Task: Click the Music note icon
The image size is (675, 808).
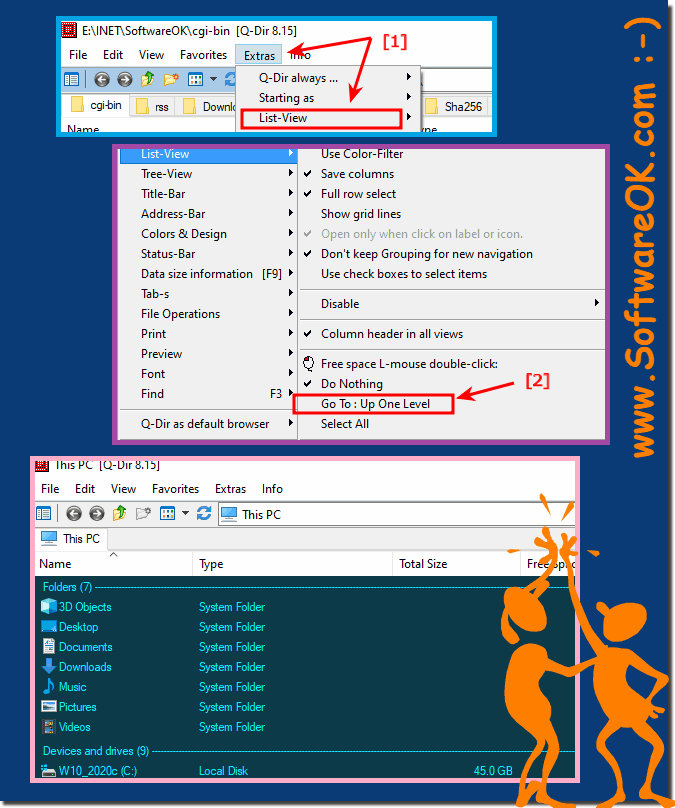Action: coord(49,686)
